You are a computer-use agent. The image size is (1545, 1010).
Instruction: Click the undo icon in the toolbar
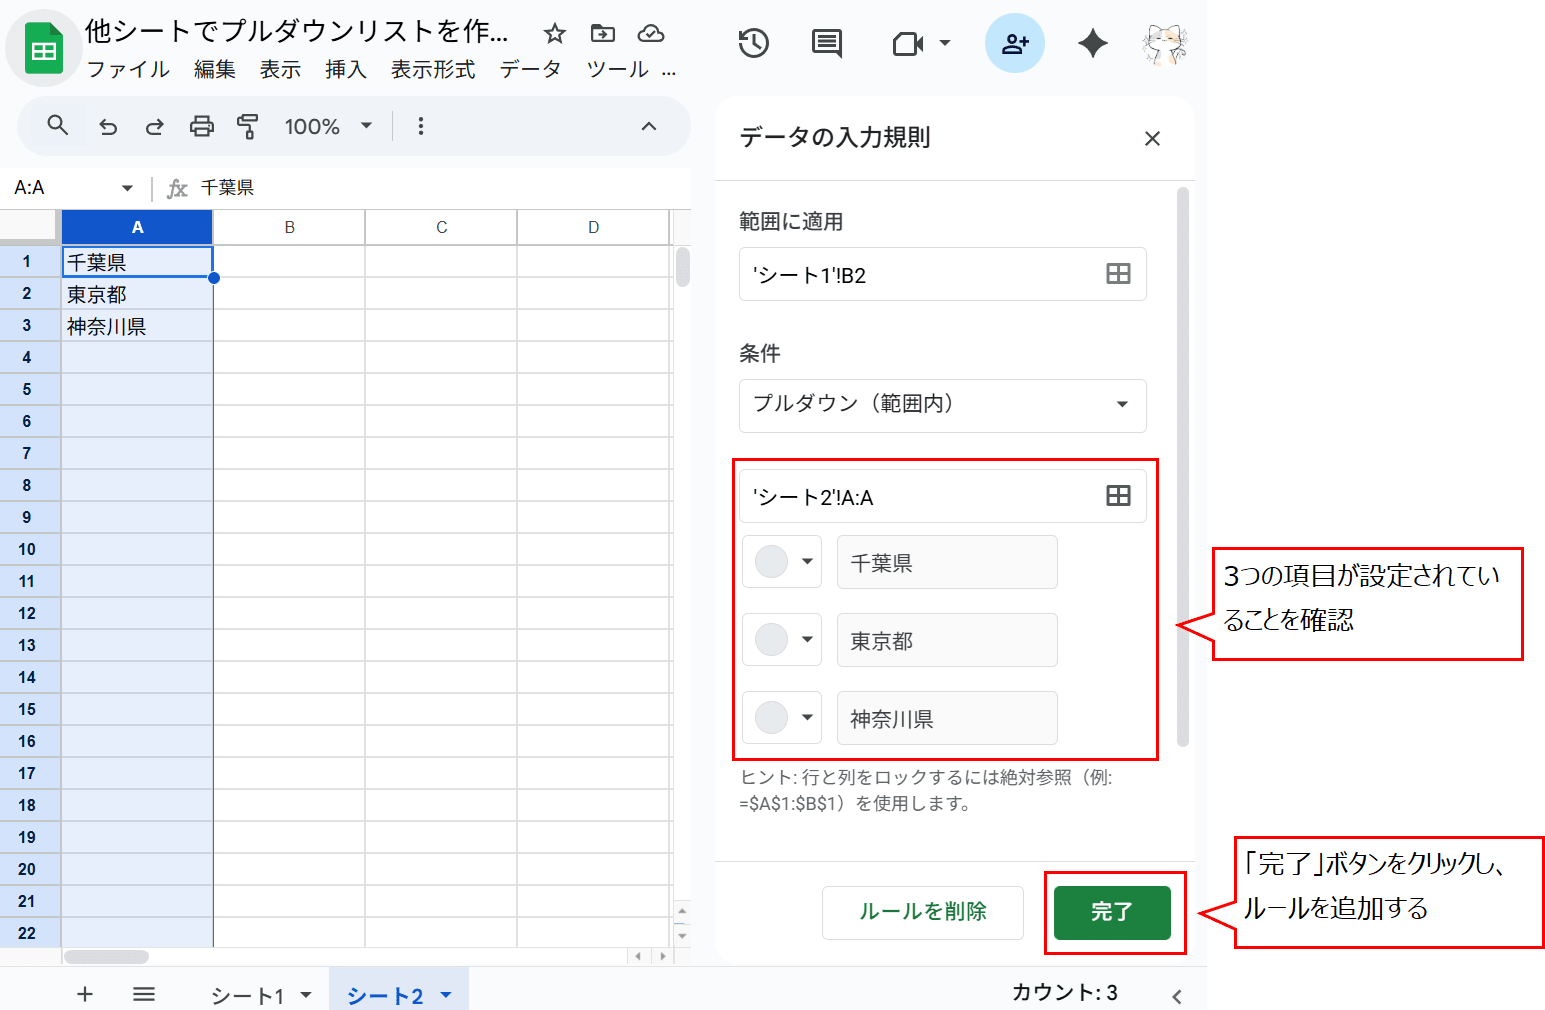coord(108,126)
